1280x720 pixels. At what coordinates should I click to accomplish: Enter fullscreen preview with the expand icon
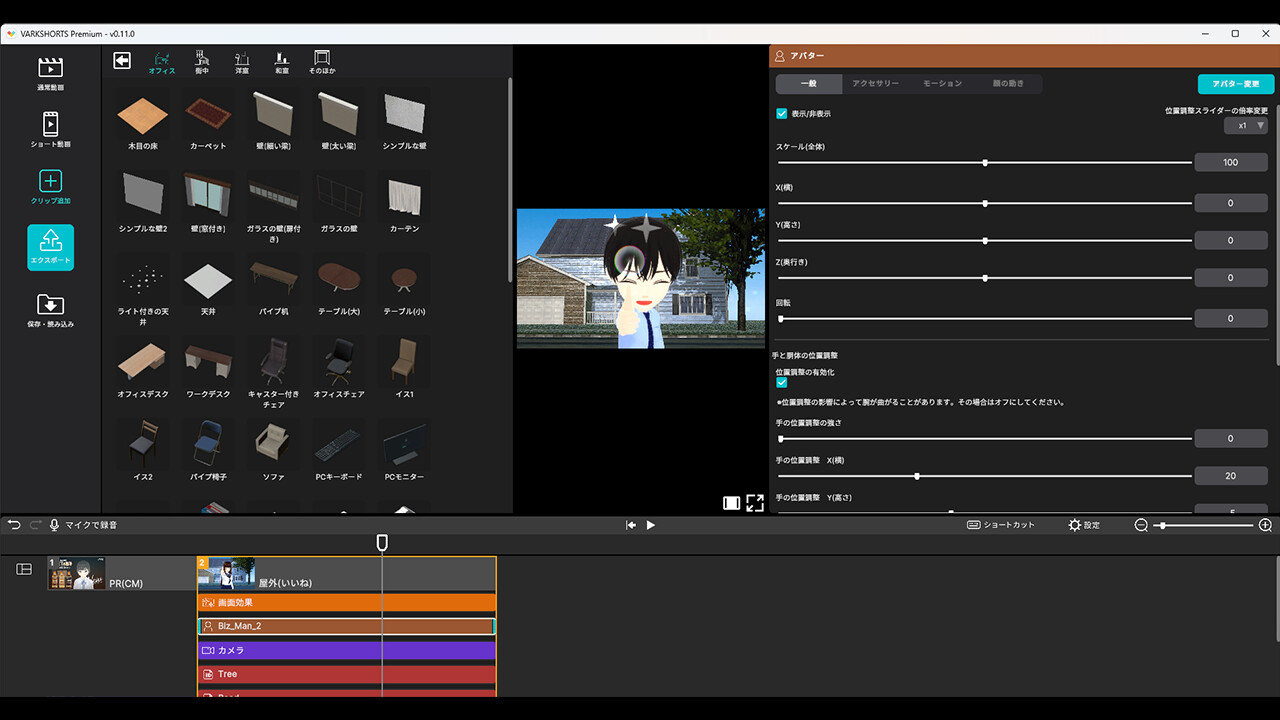click(755, 503)
